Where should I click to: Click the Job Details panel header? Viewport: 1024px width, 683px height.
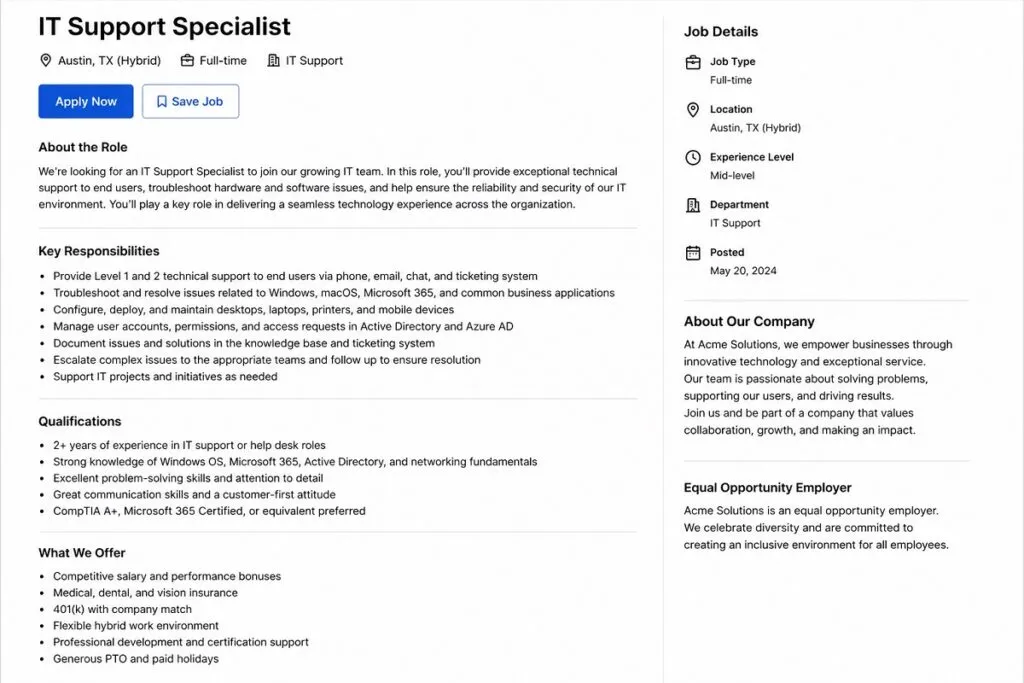(721, 31)
